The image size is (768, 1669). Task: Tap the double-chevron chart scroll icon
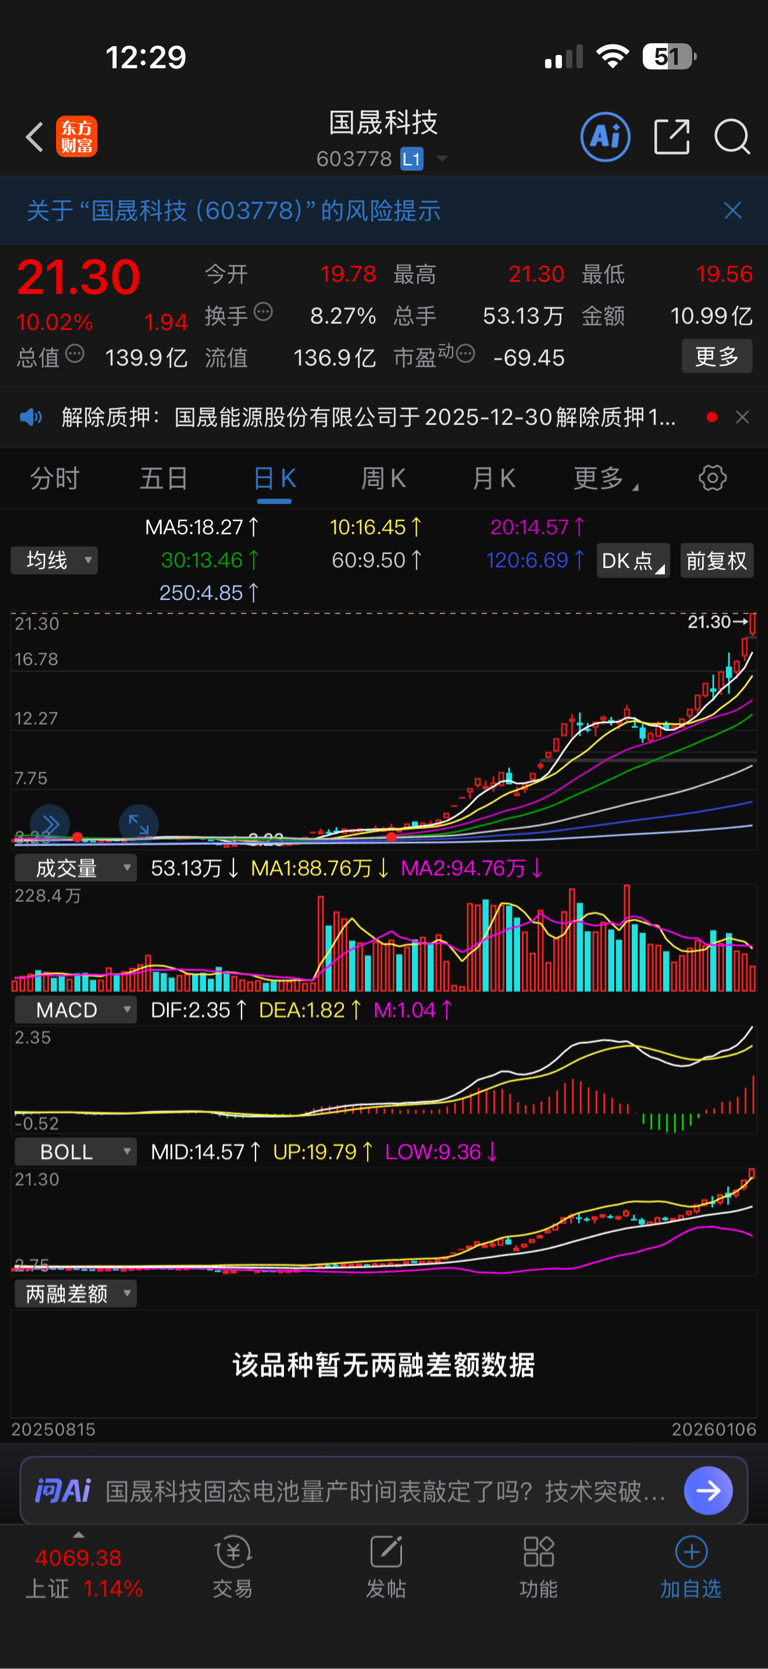tap(50, 824)
